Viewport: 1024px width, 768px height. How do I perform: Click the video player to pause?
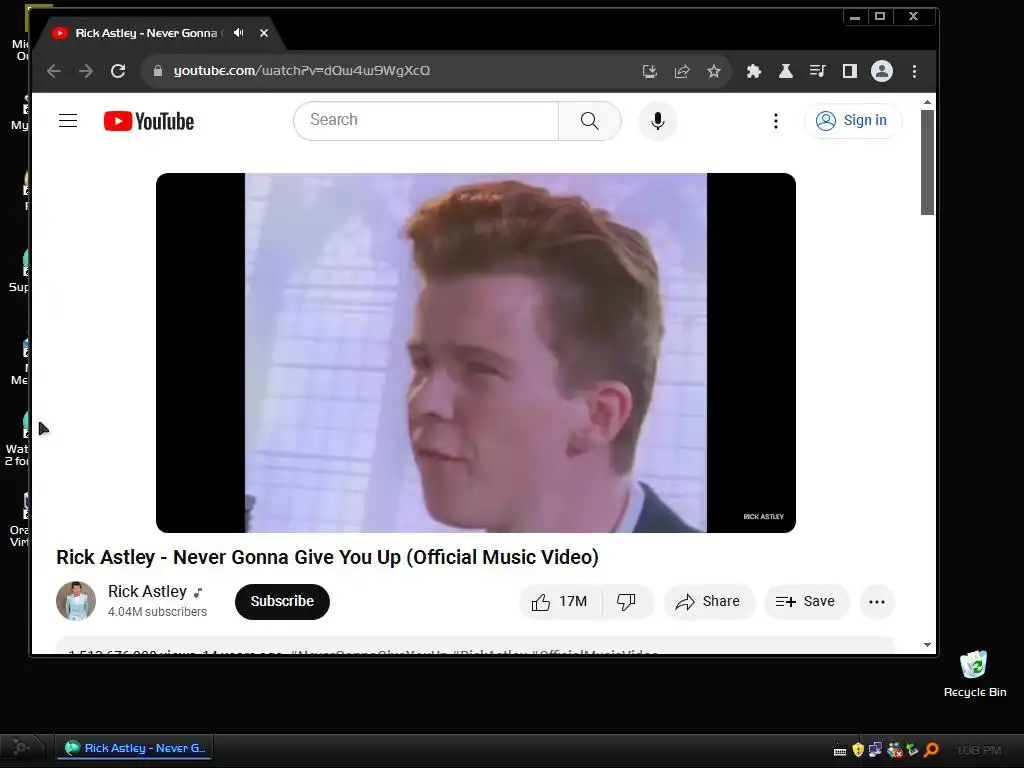[x=475, y=353]
